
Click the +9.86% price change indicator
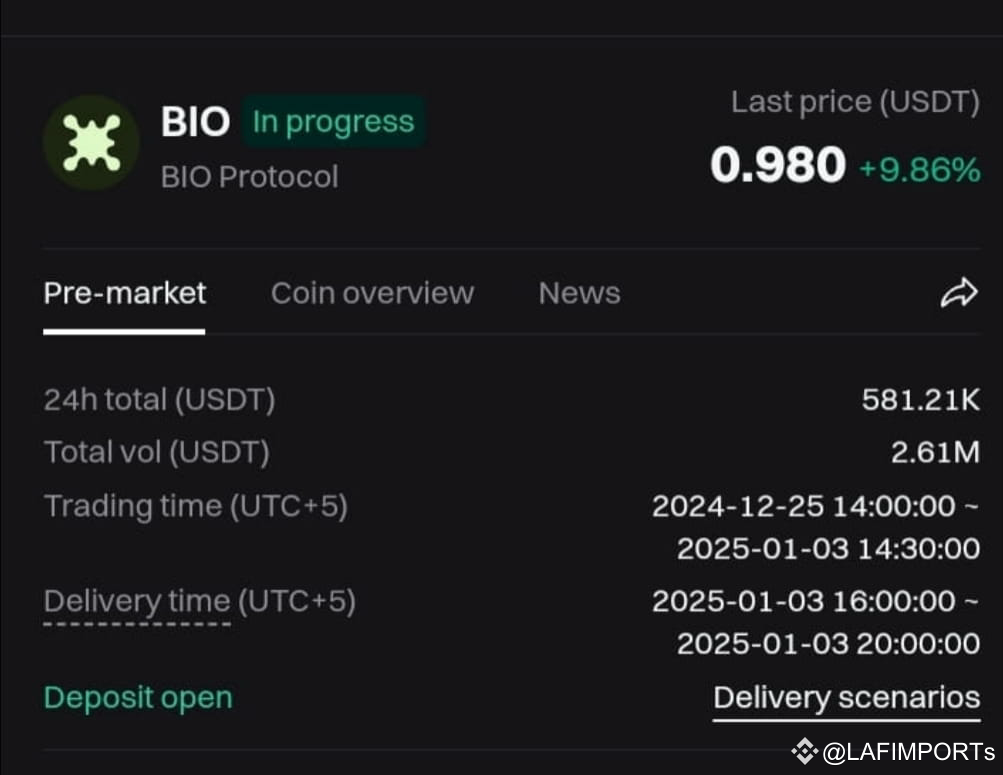(x=919, y=171)
